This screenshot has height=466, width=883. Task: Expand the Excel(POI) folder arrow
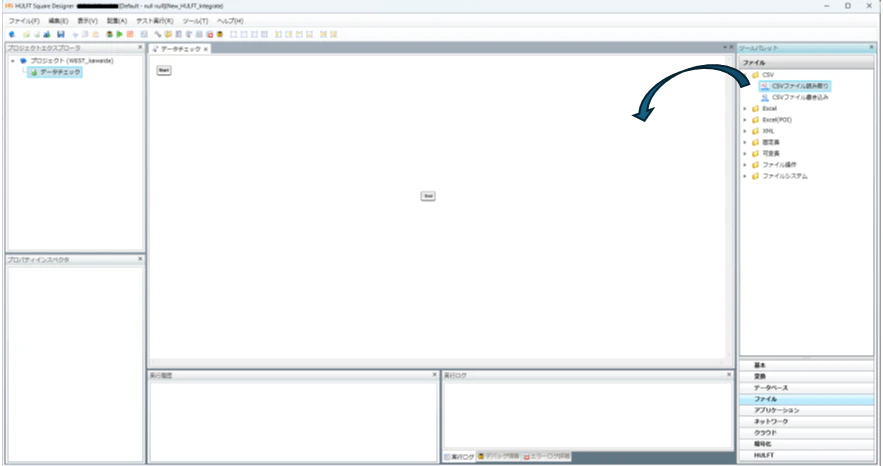pos(745,120)
